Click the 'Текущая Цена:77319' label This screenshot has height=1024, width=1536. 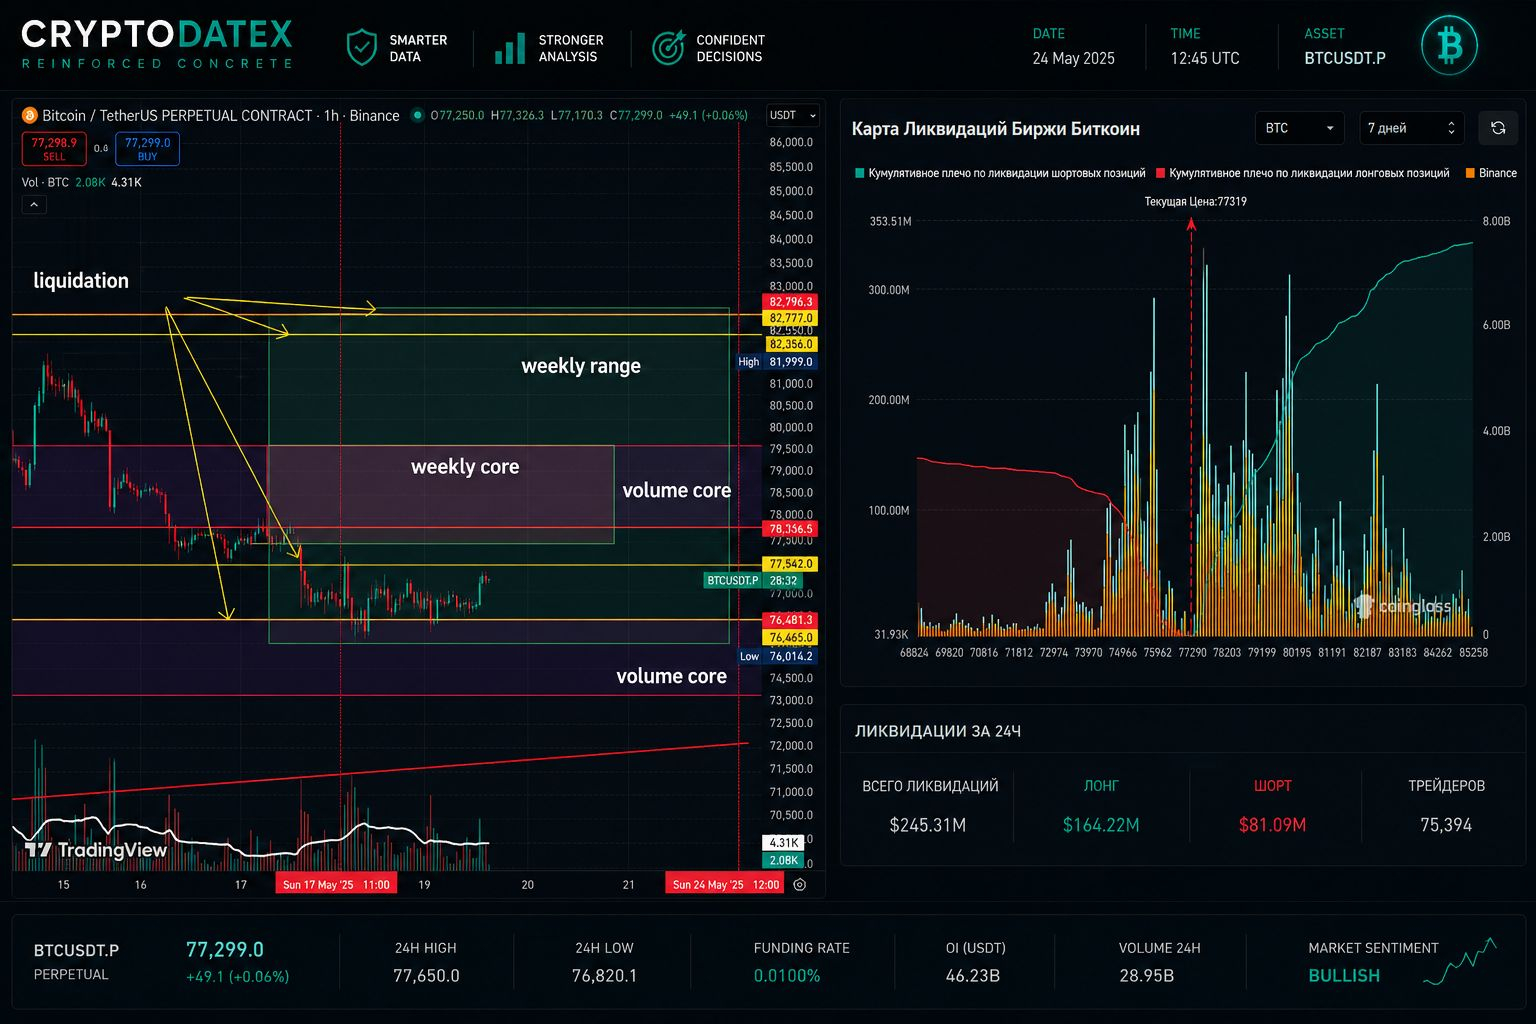pyautogui.click(x=1195, y=202)
